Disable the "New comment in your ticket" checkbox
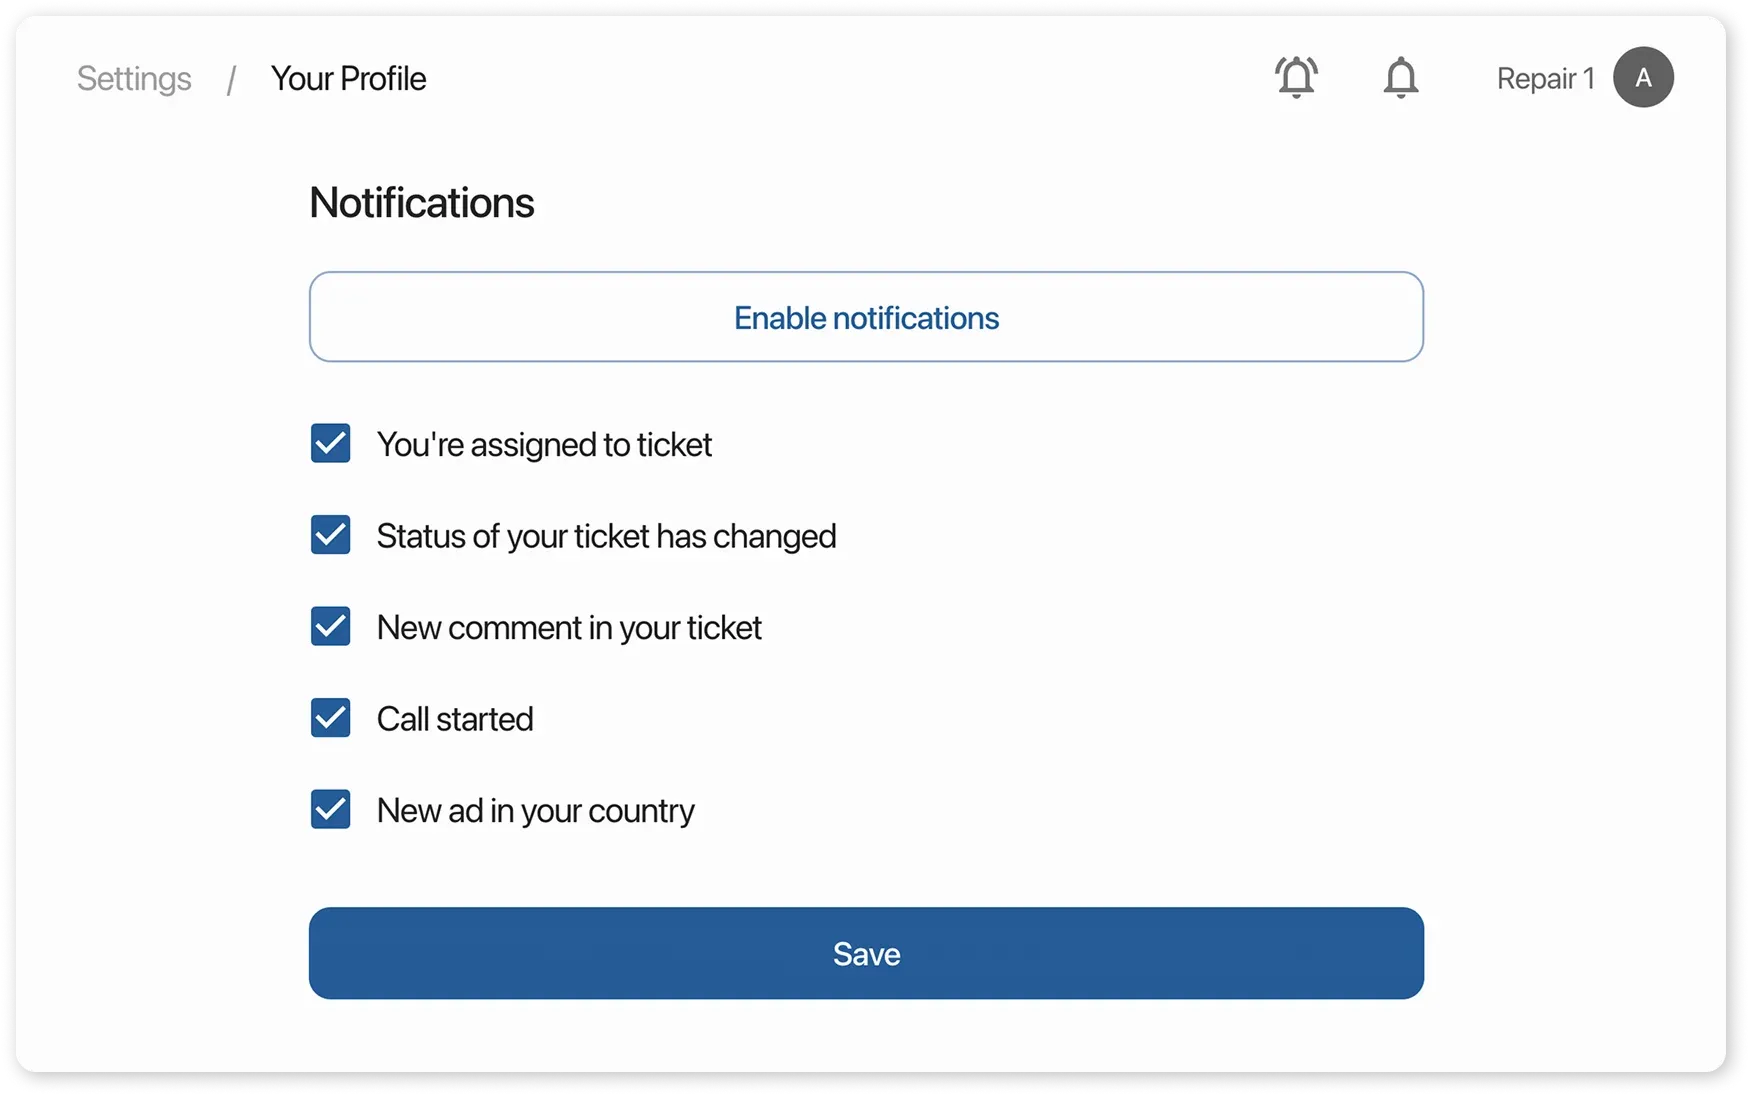This screenshot has height=1096, width=1750. [331, 627]
